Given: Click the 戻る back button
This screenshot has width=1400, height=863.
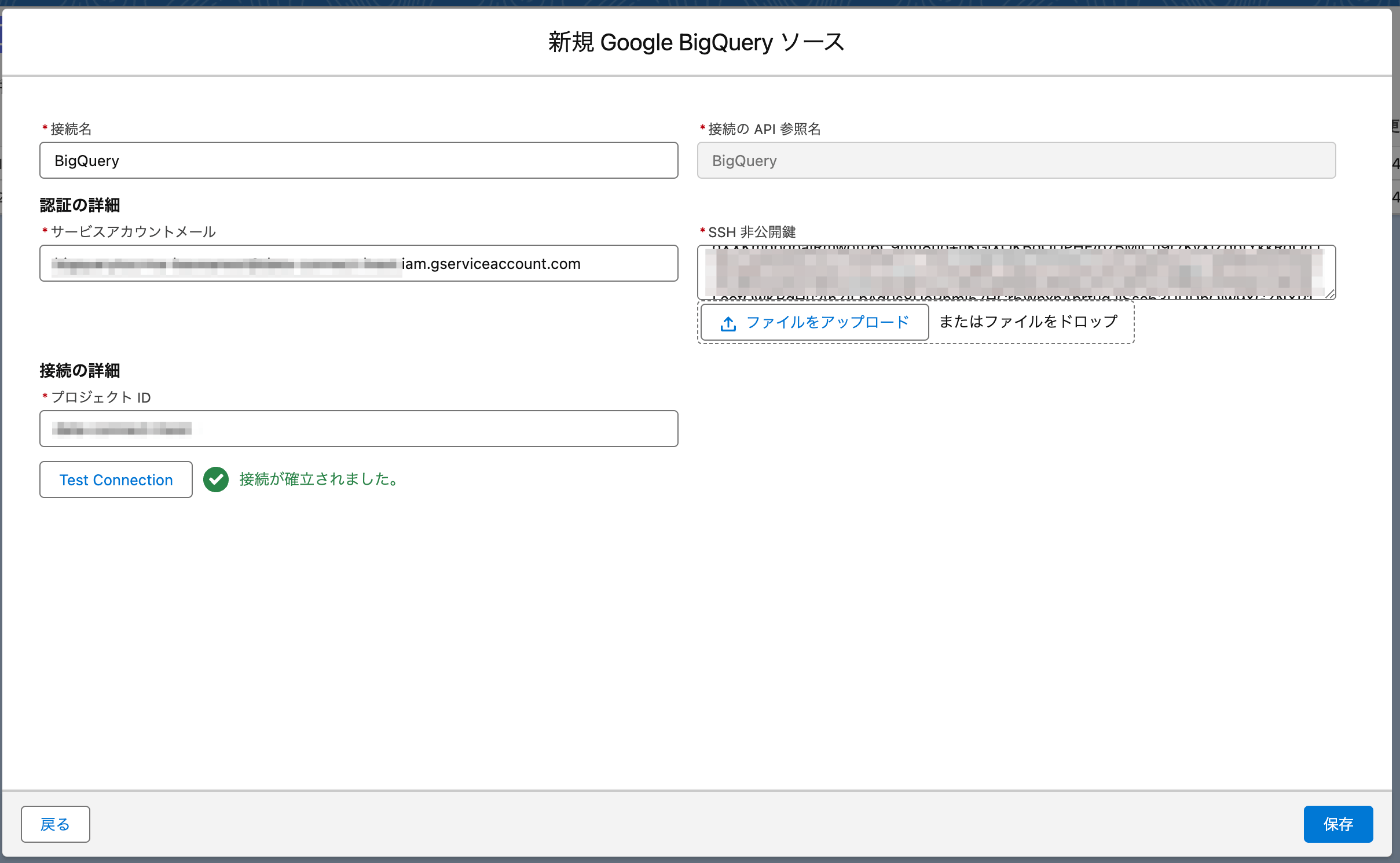Looking at the screenshot, I should (x=55, y=824).
